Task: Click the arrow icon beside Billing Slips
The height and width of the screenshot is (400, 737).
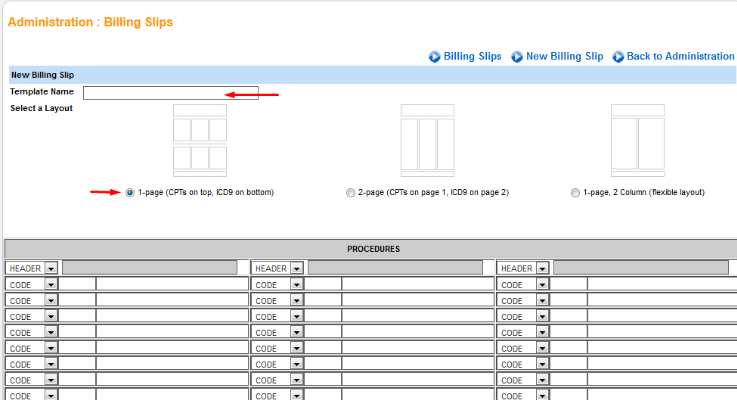Action: pos(435,57)
